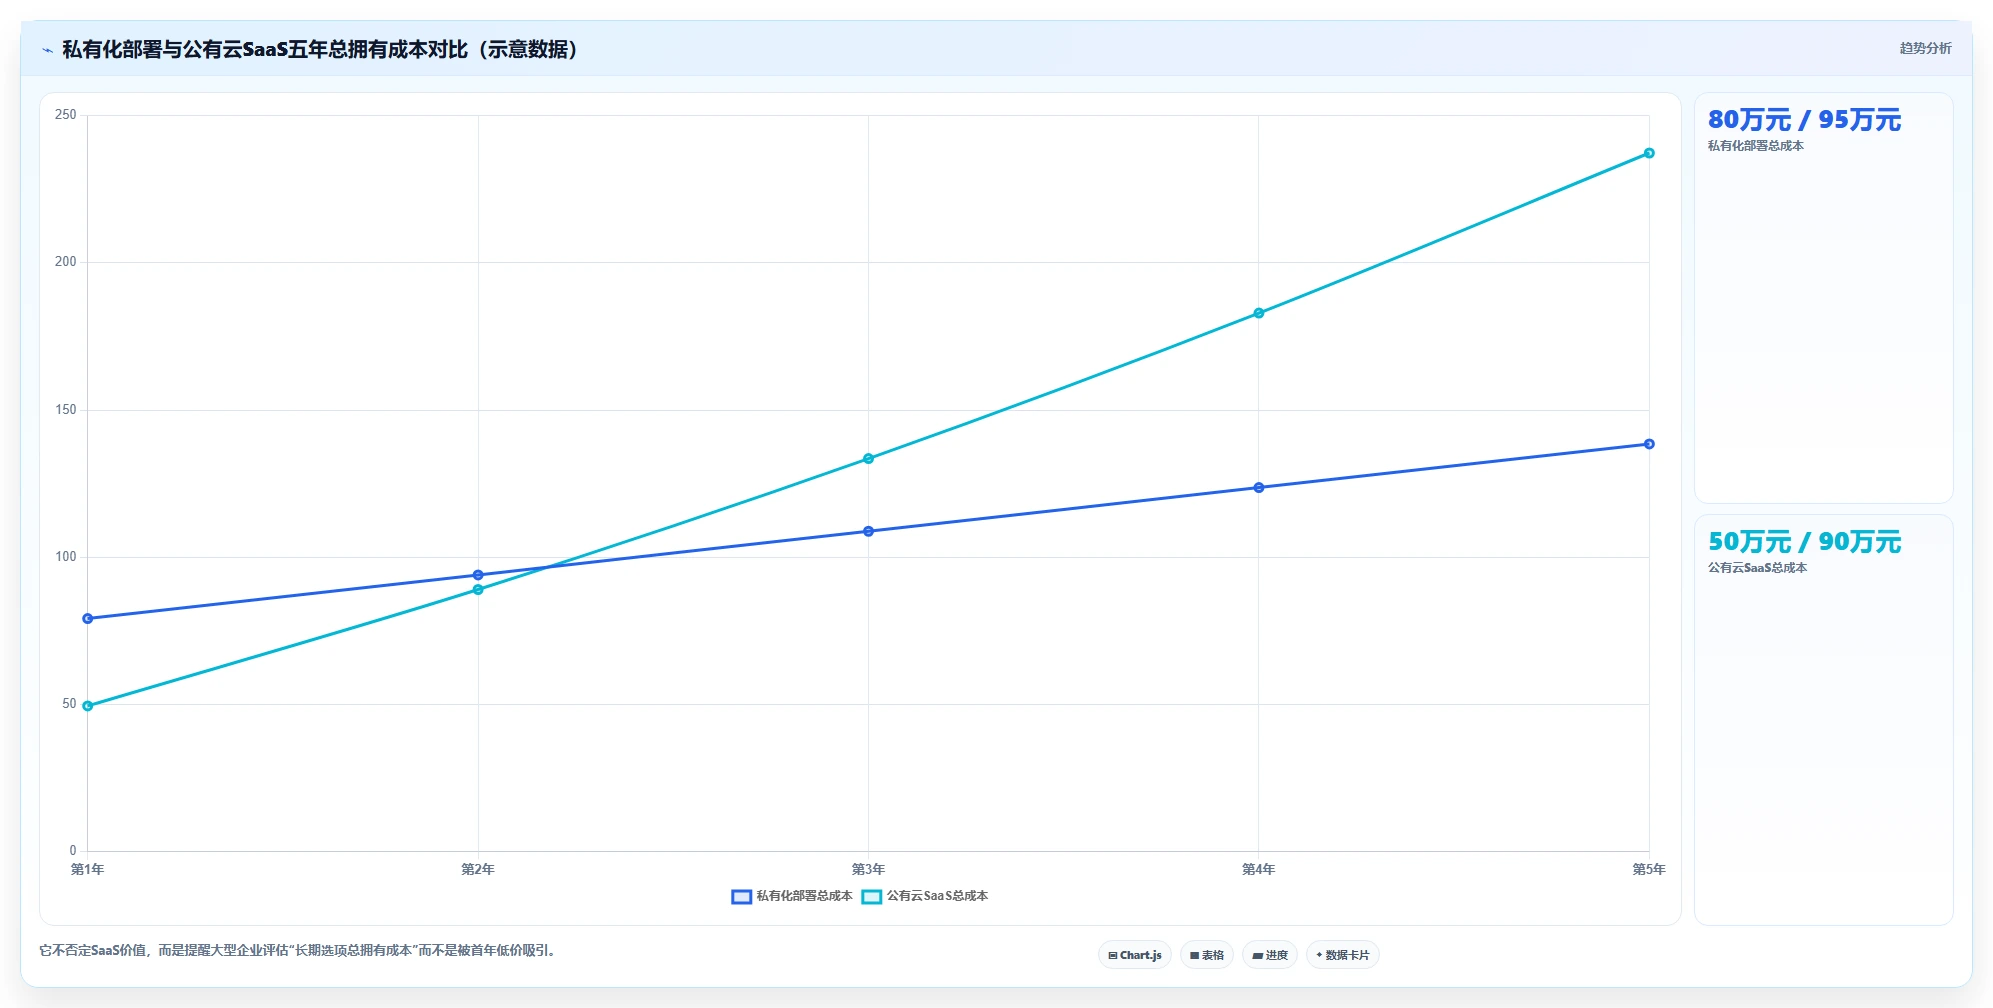Click the 50万元 / 90万元 stat value
1993x1008 pixels.
click(1804, 542)
